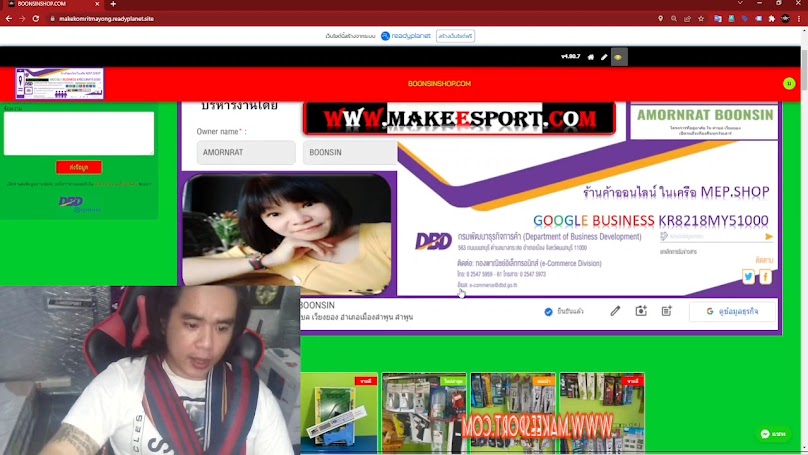The width and height of the screenshot is (808, 455).
Task: Click the location pin icon in address bar
Action: click(661, 19)
